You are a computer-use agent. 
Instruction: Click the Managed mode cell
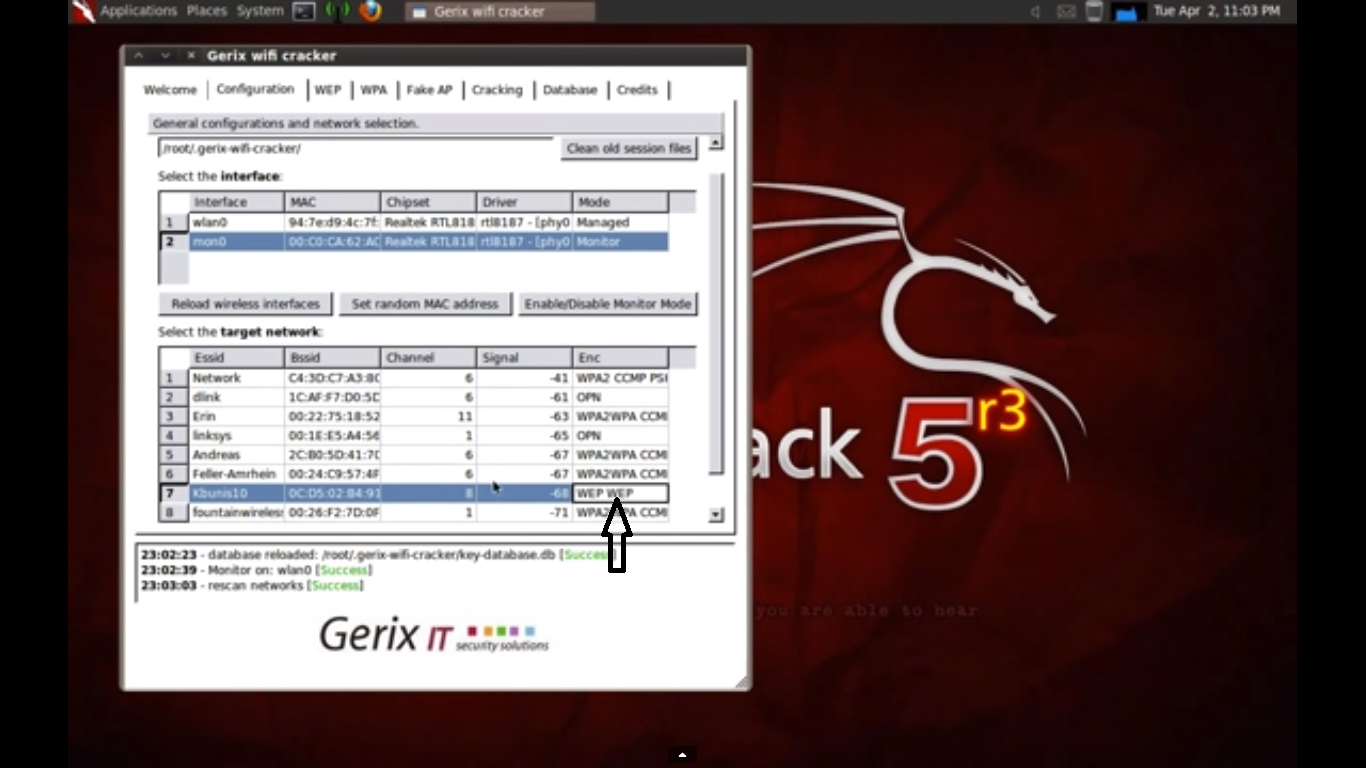620,222
